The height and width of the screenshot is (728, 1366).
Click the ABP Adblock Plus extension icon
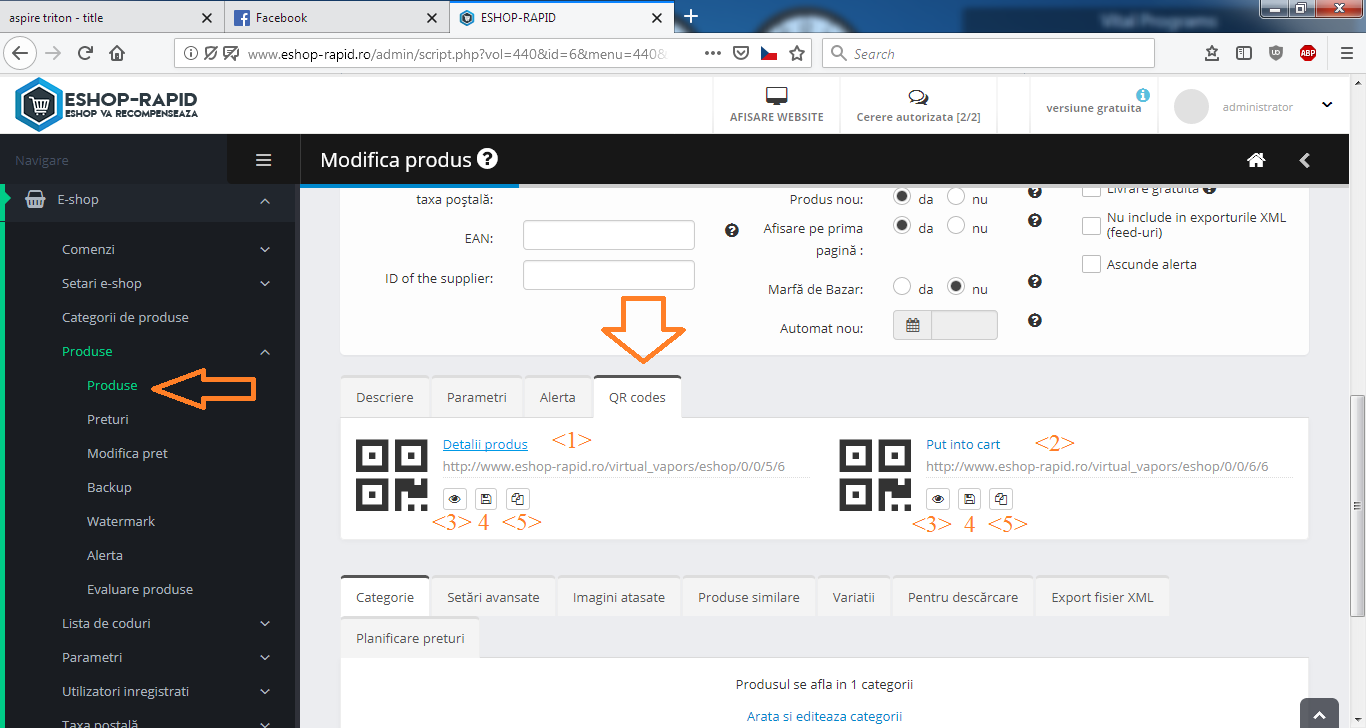point(1308,53)
